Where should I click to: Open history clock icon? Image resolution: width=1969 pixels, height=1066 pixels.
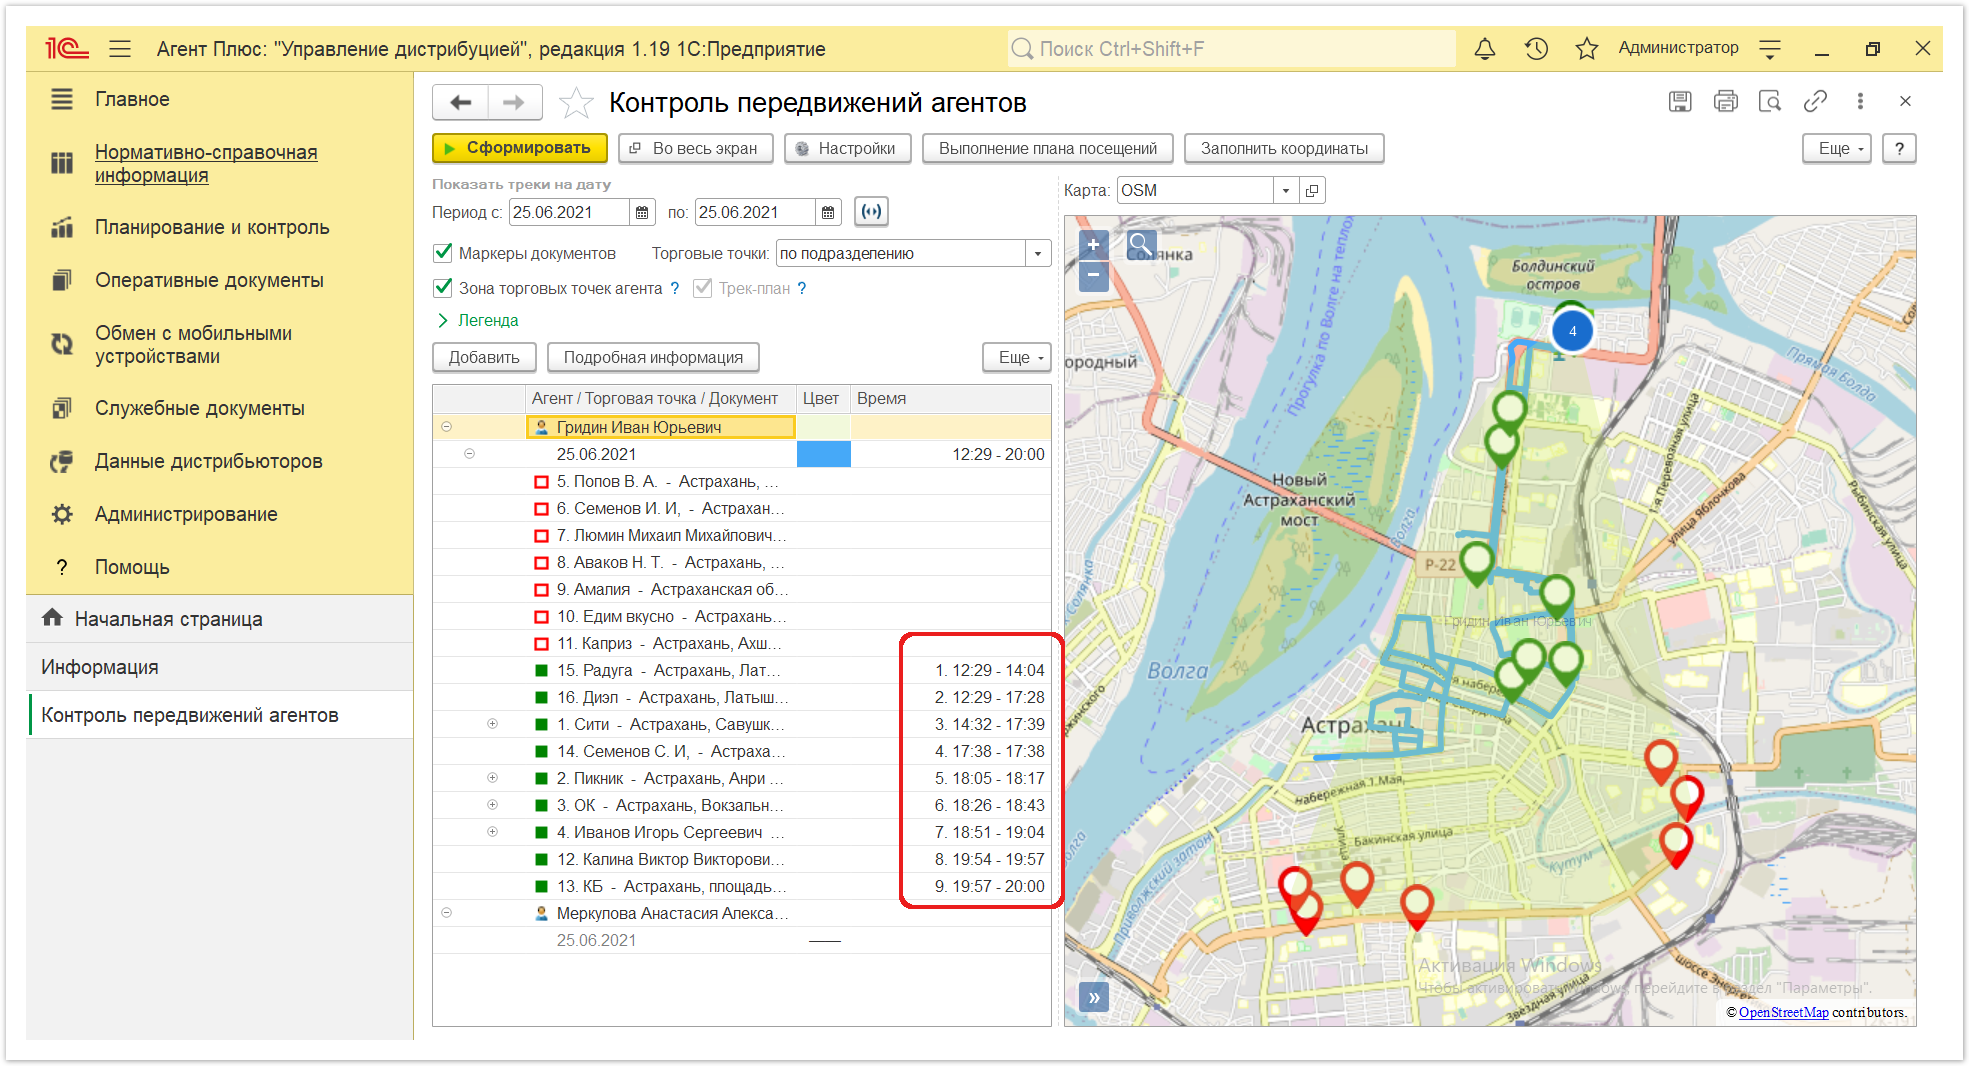point(1536,48)
